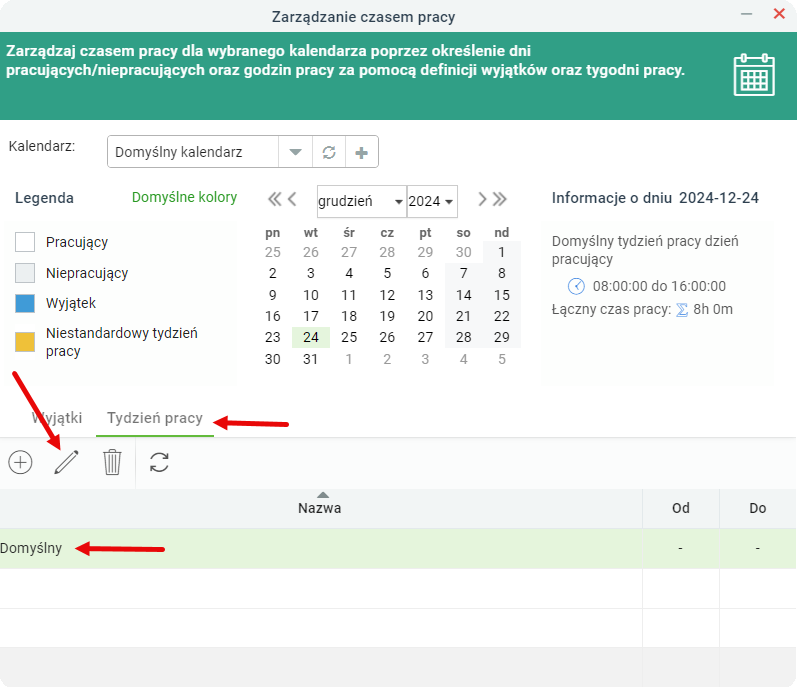Image resolution: width=797 pixels, height=690 pixels.
Task: Select day 30 in last calendar row
Action: pyautogui.click(x=273, y=359)
